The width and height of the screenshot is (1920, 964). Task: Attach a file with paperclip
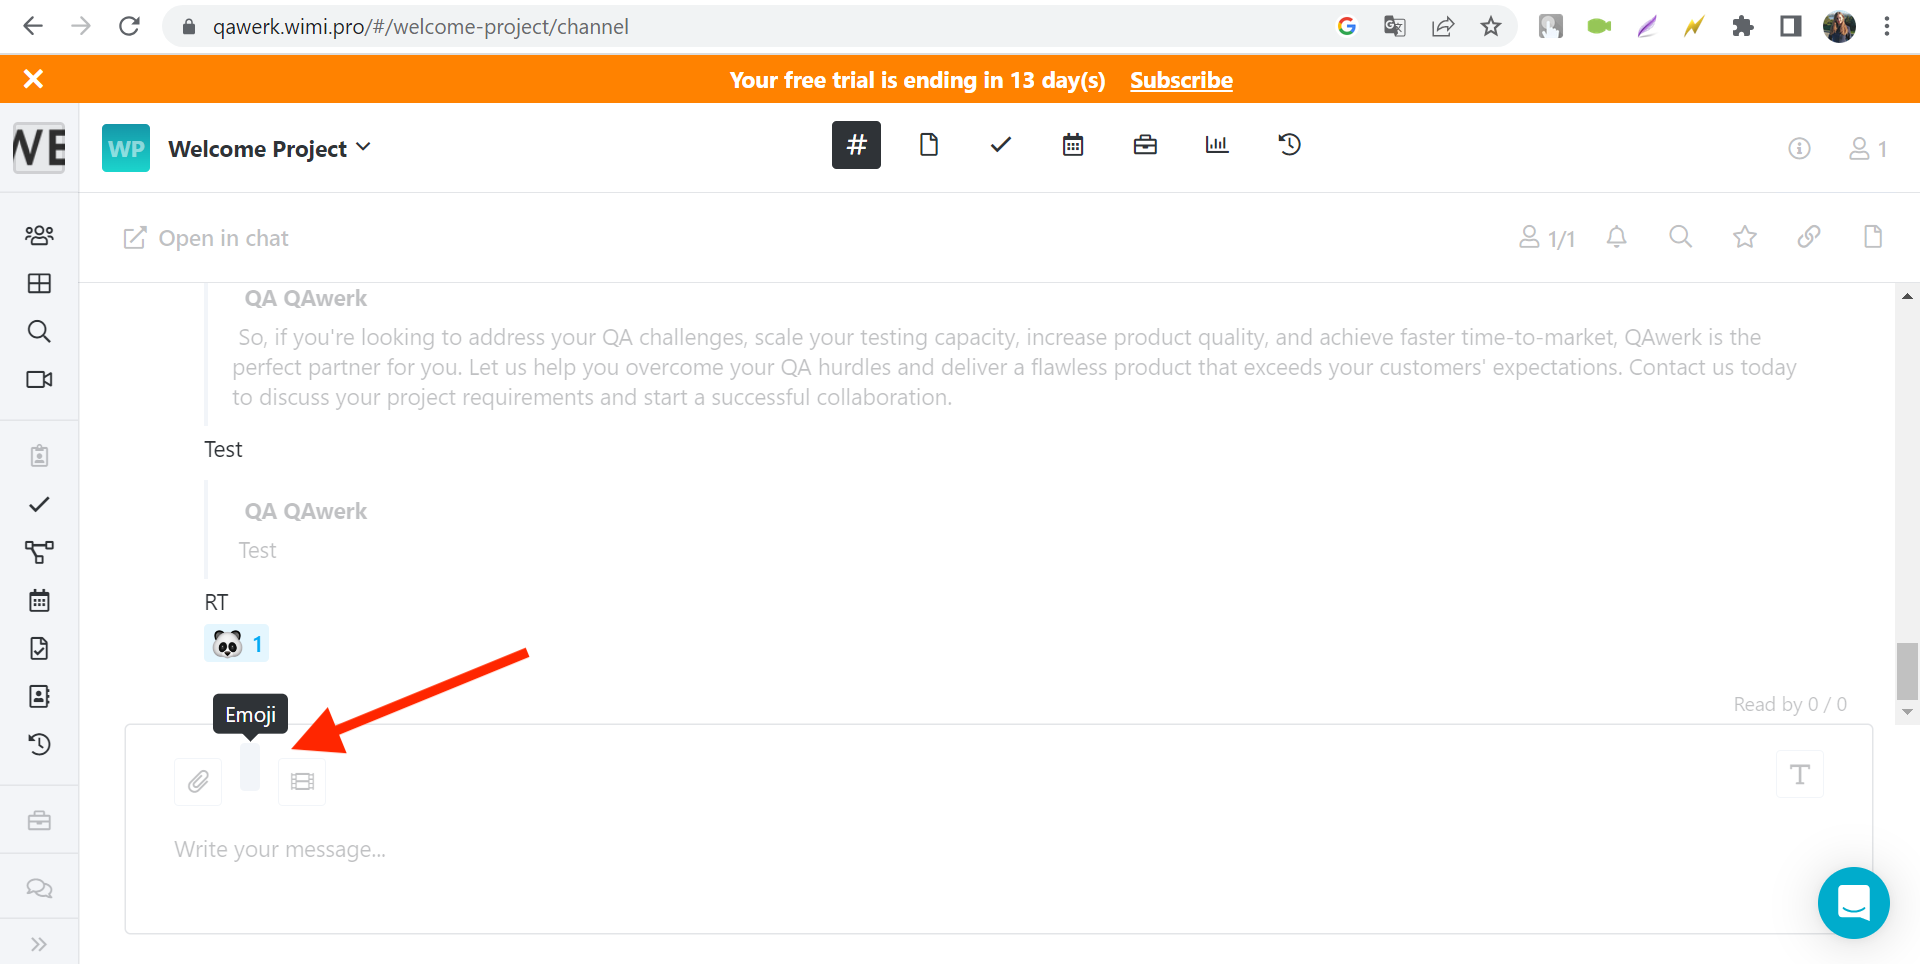pyautogui.click(x=198, y=781)
